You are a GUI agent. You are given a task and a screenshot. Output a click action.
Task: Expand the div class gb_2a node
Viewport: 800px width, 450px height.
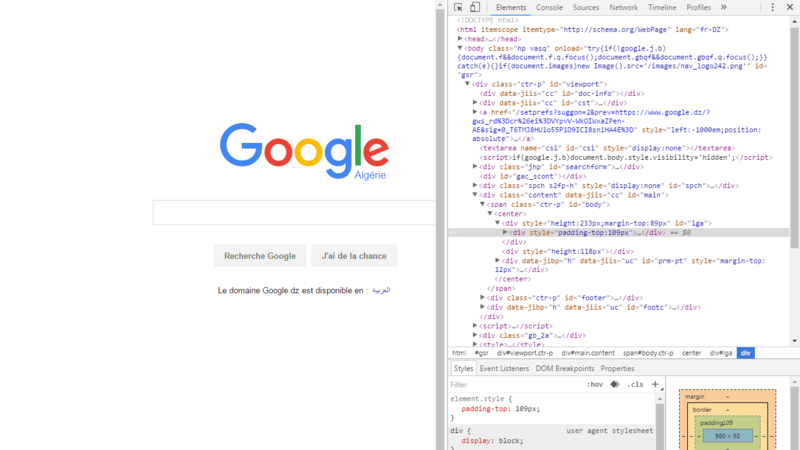tap(474, 335)
